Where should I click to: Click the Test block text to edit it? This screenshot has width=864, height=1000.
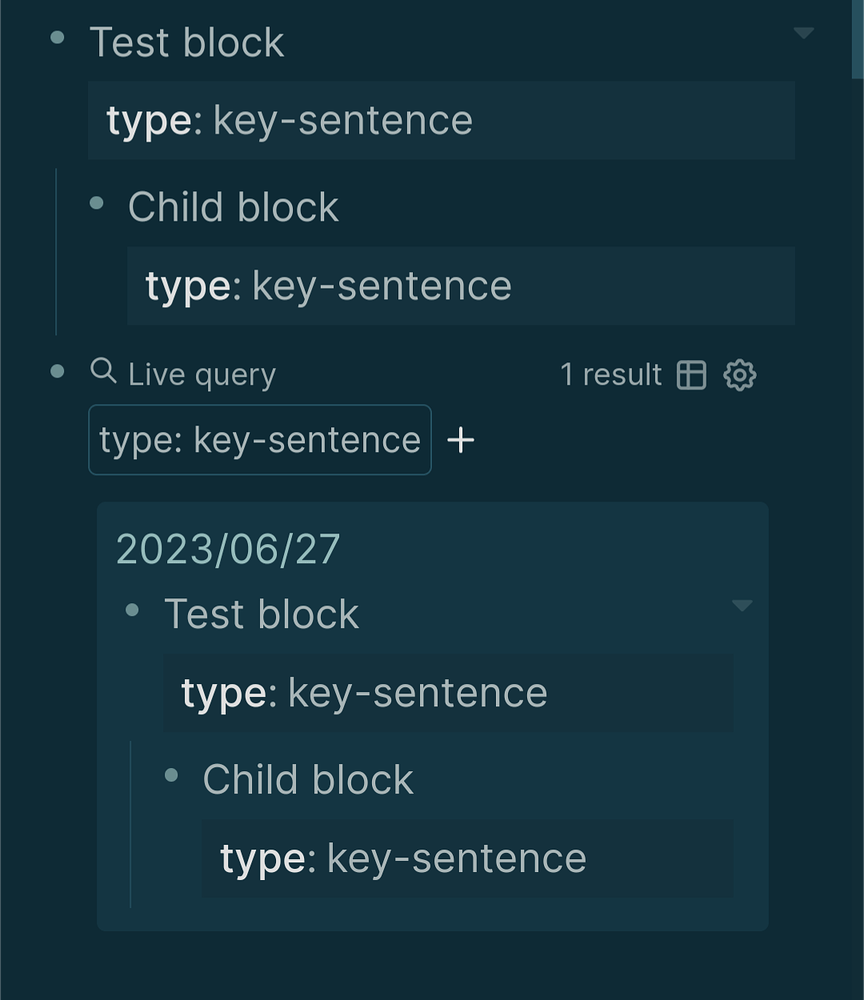click(x=187, y=41)
